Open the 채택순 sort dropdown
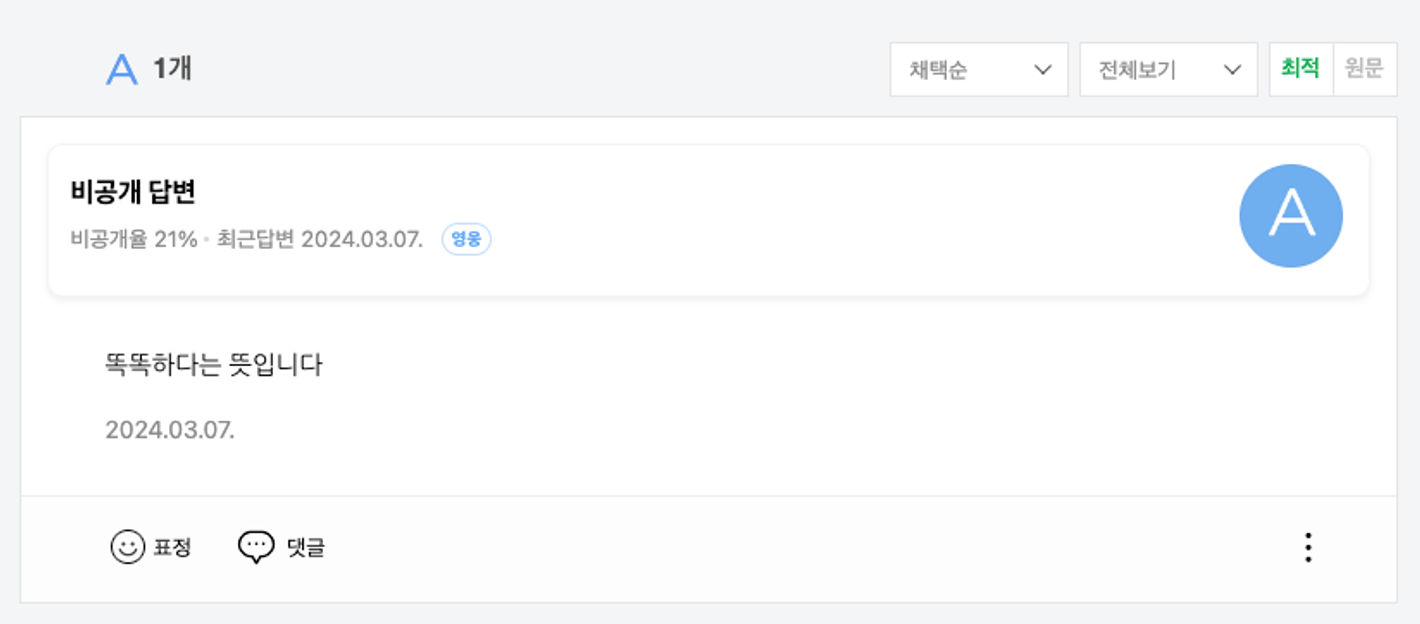The width and height of the screenshot is (1420, 624). tap(978, 69)
